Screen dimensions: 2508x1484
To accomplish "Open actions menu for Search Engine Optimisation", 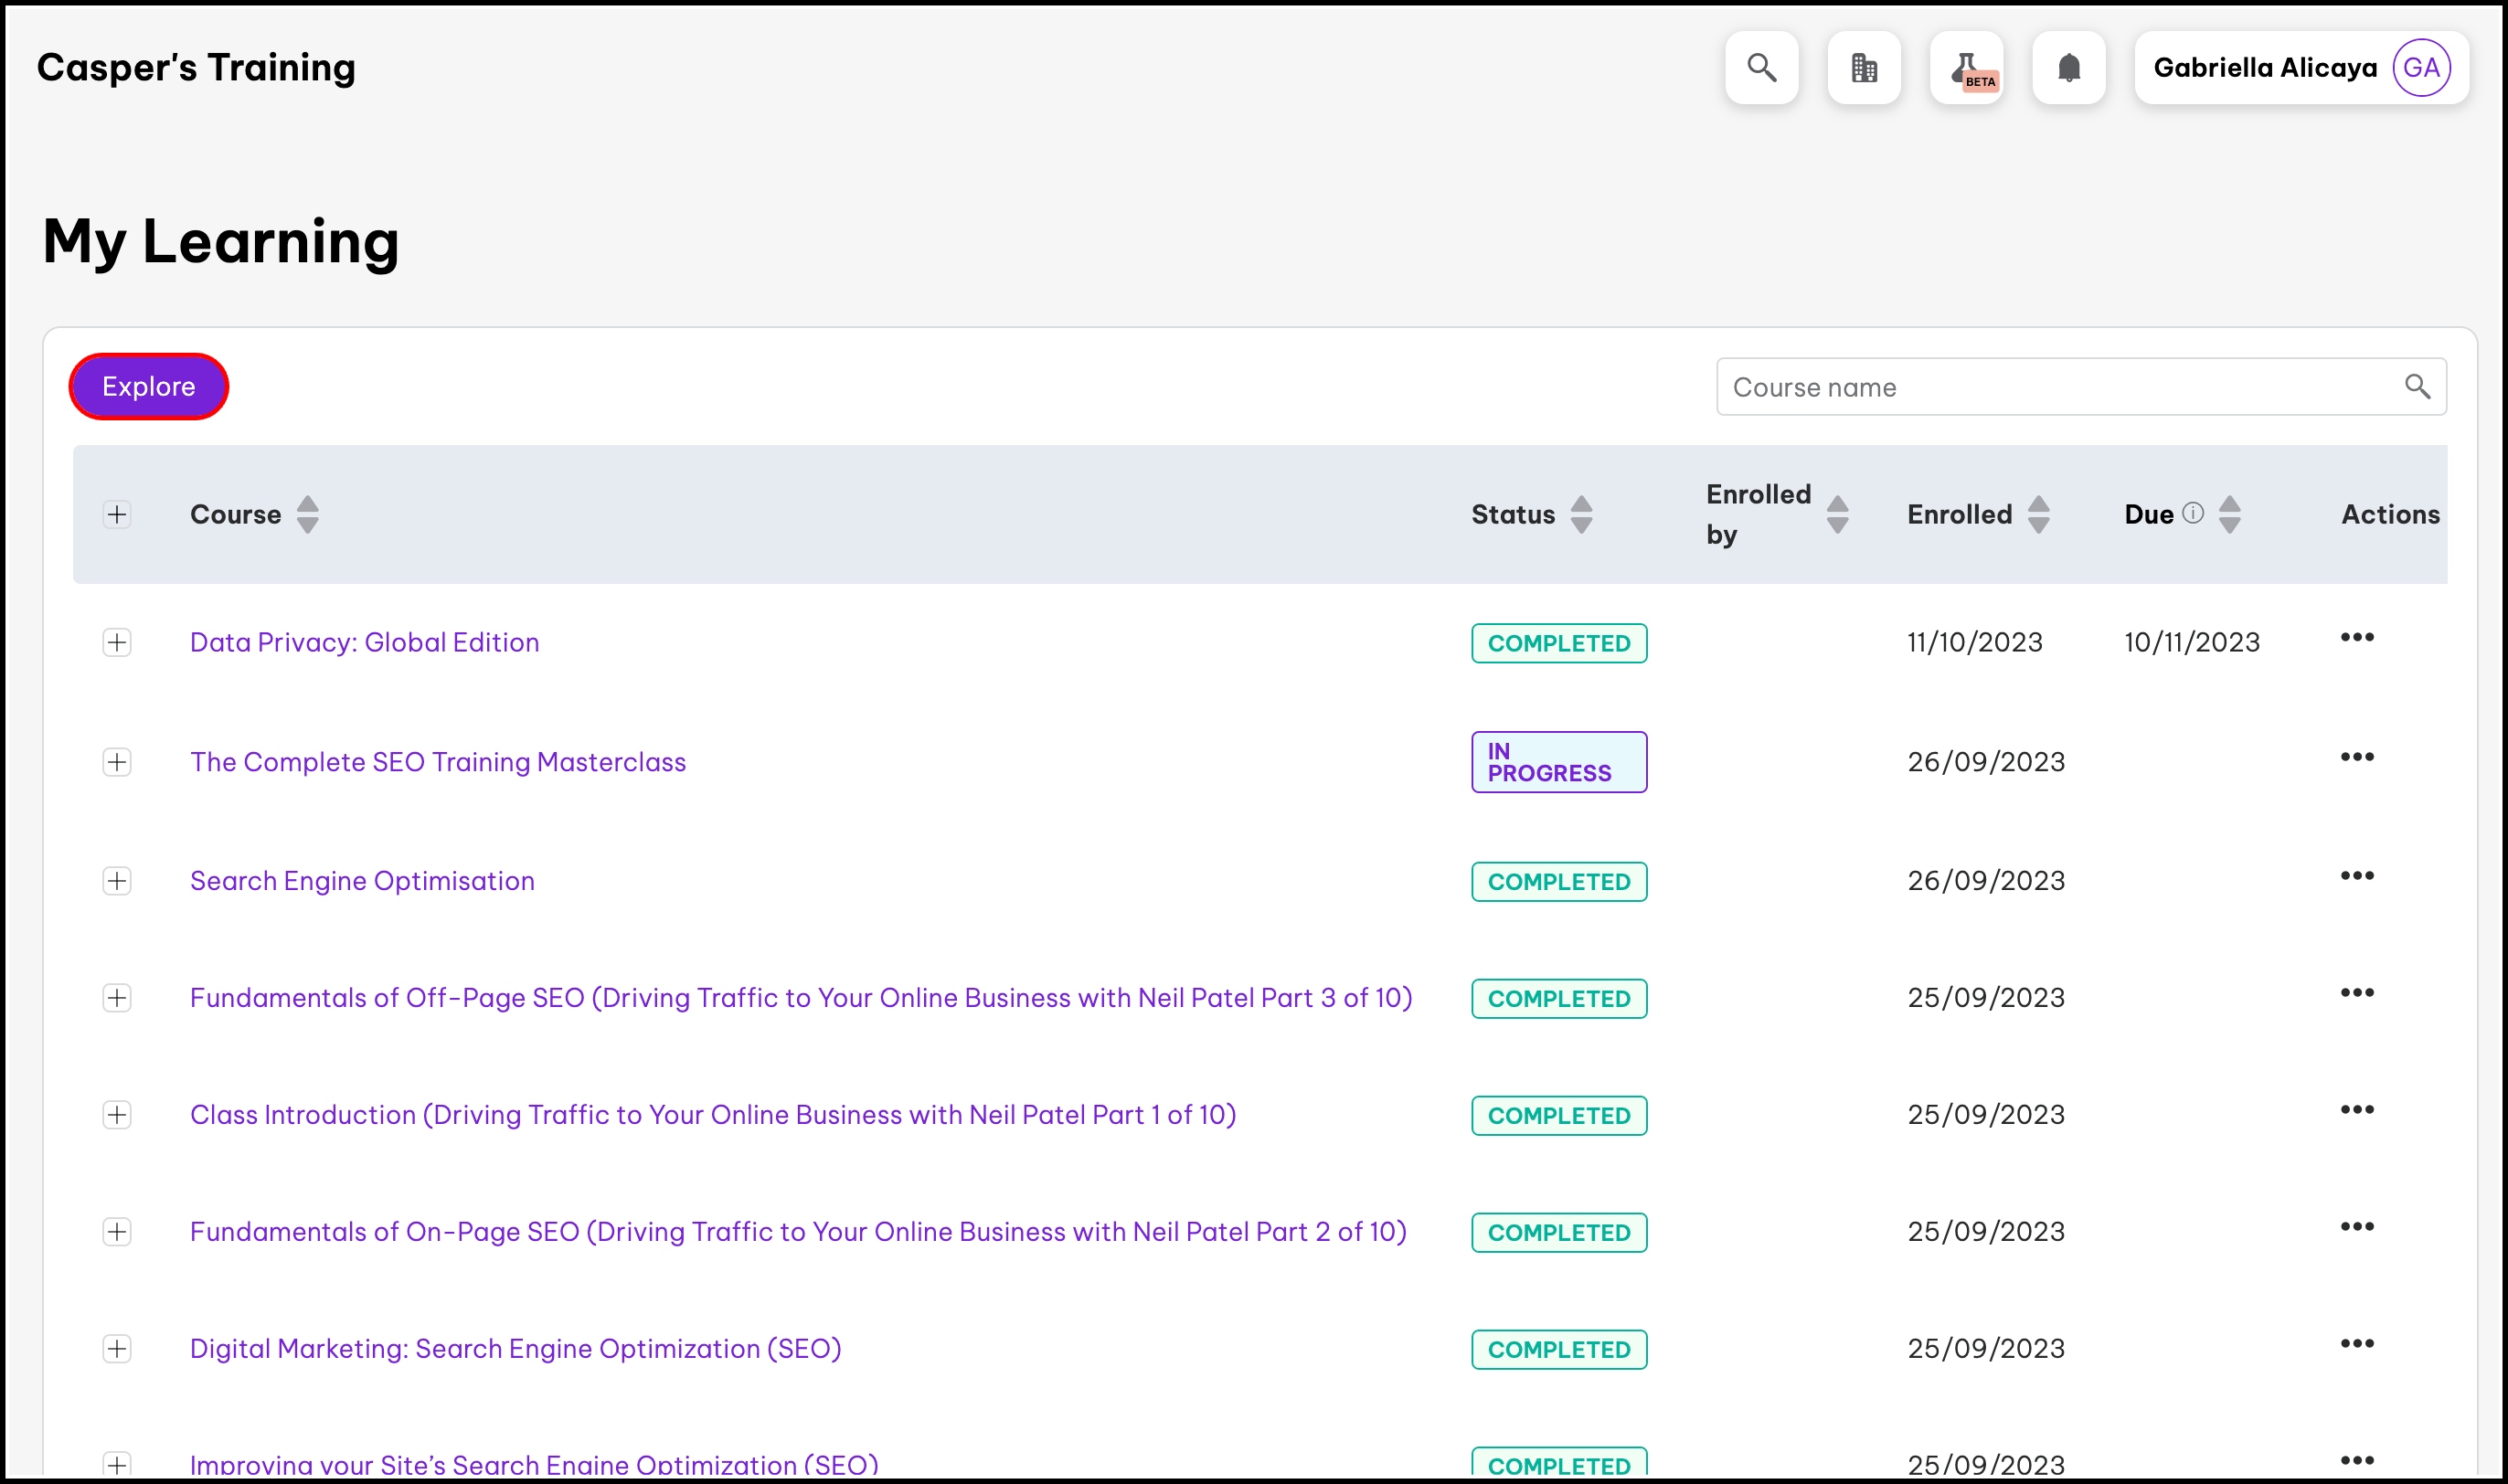I will [2357, 876].
